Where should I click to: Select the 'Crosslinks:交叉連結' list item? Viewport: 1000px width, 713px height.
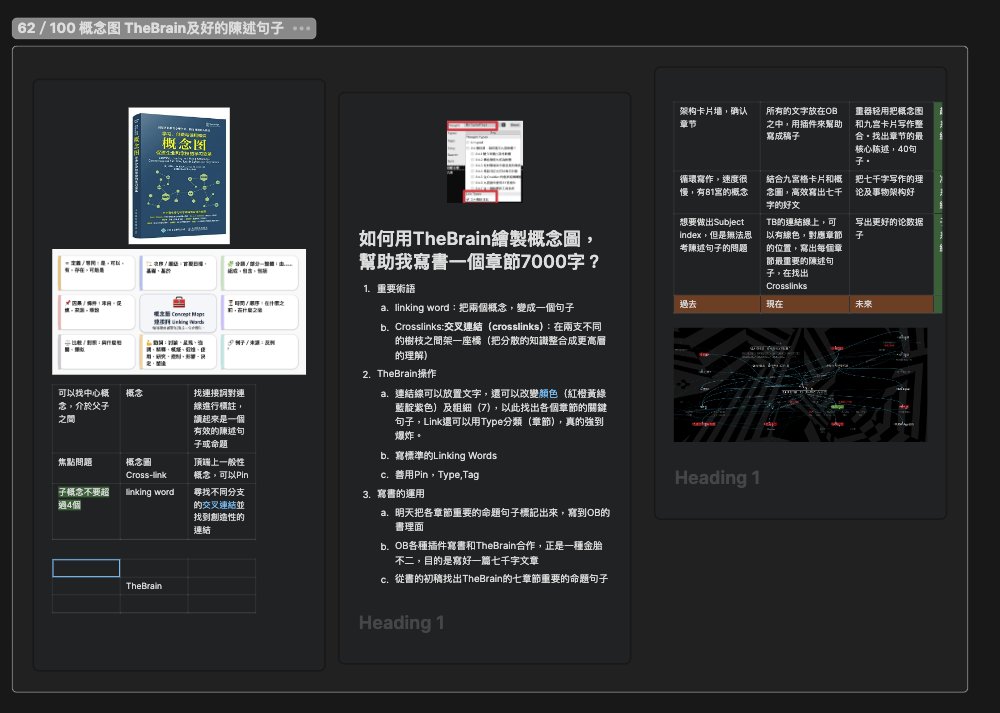[x=500, y=341]
